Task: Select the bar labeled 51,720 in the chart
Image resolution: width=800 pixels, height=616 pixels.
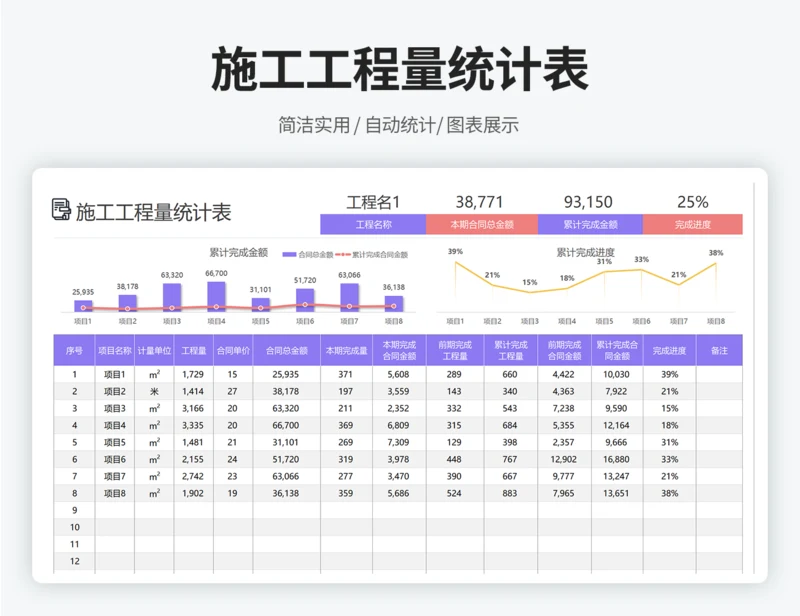Action: [305, 300]
